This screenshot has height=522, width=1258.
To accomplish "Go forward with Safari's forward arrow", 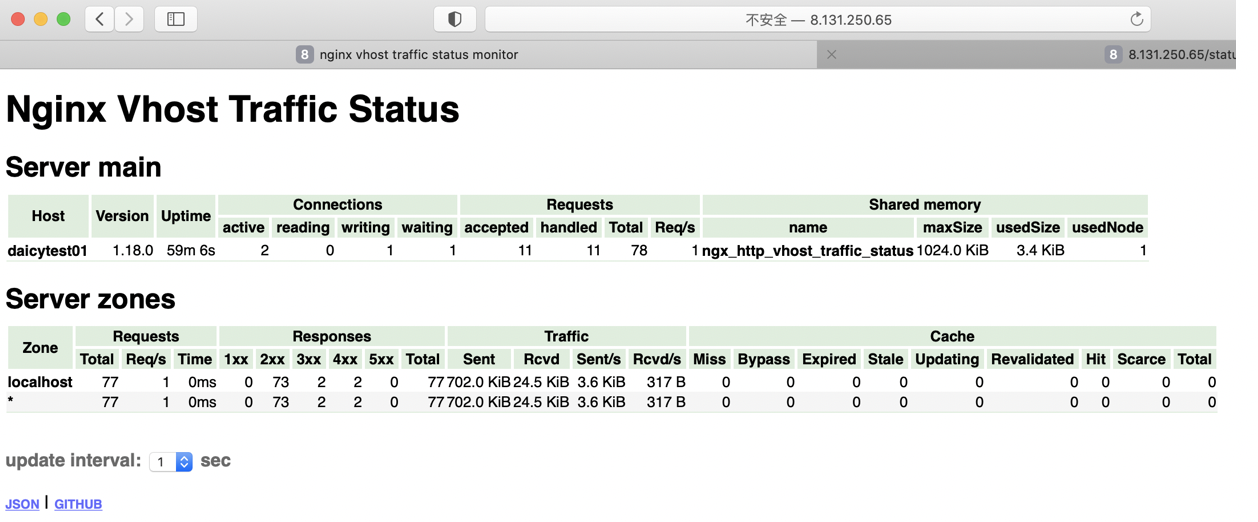I will coord(129,19).
